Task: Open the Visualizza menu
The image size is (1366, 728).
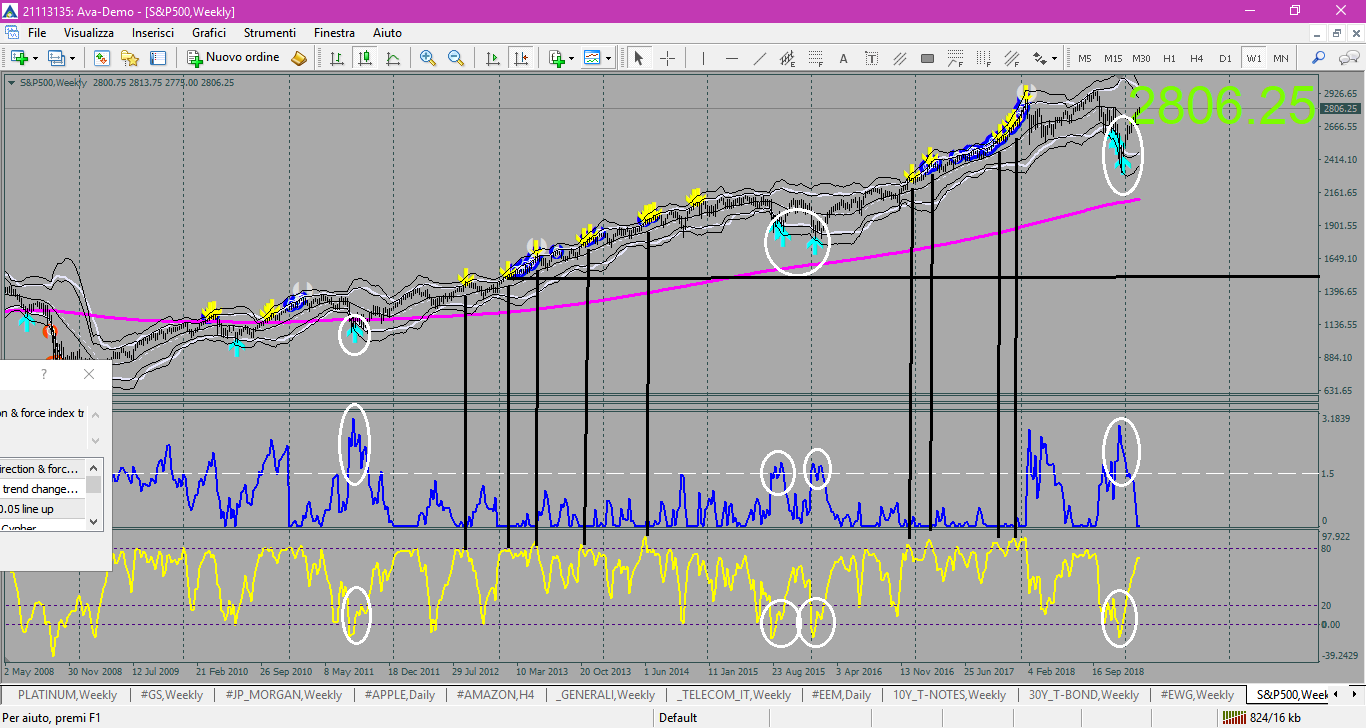Action: tap(89, 33)
